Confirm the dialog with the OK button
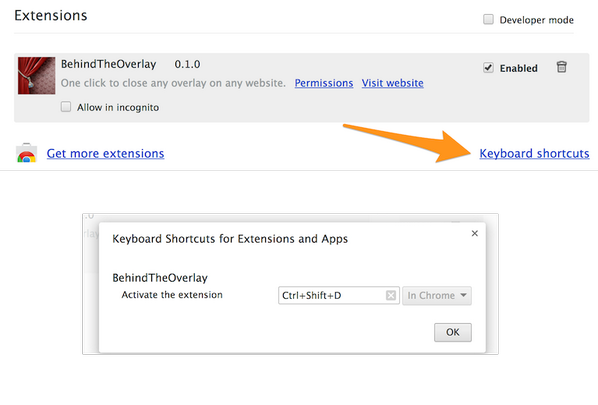The image size is (598, 405). [453, 332]
